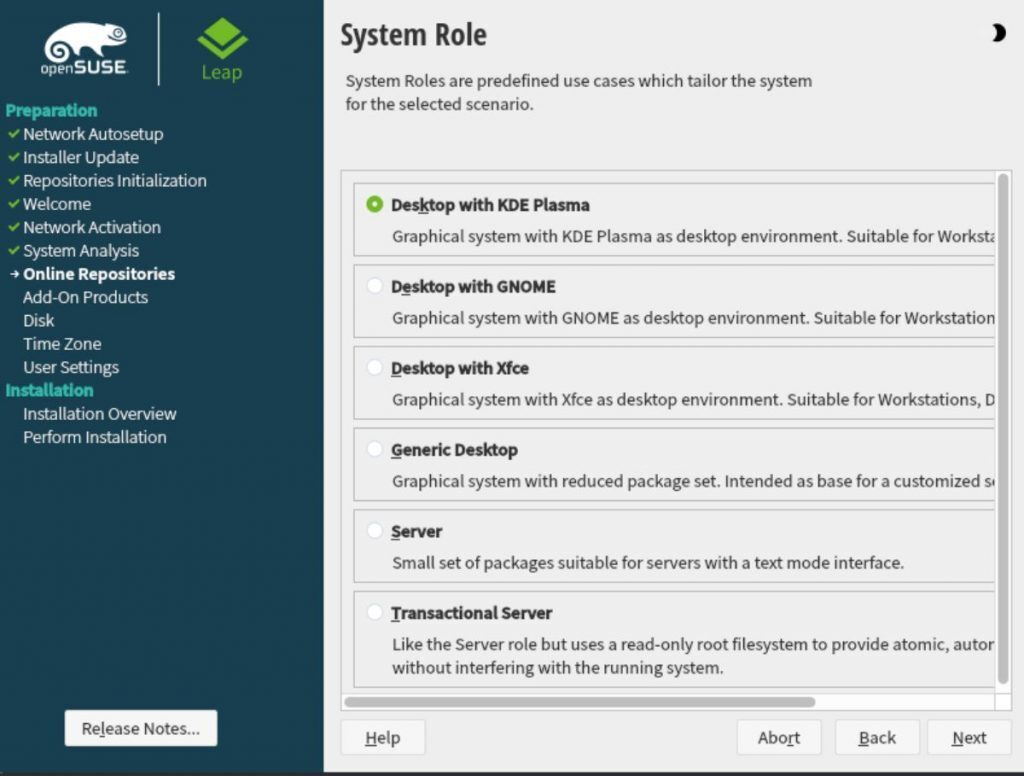Open the Release Notes dialog

pyautogui.click(x=140, y=728)
